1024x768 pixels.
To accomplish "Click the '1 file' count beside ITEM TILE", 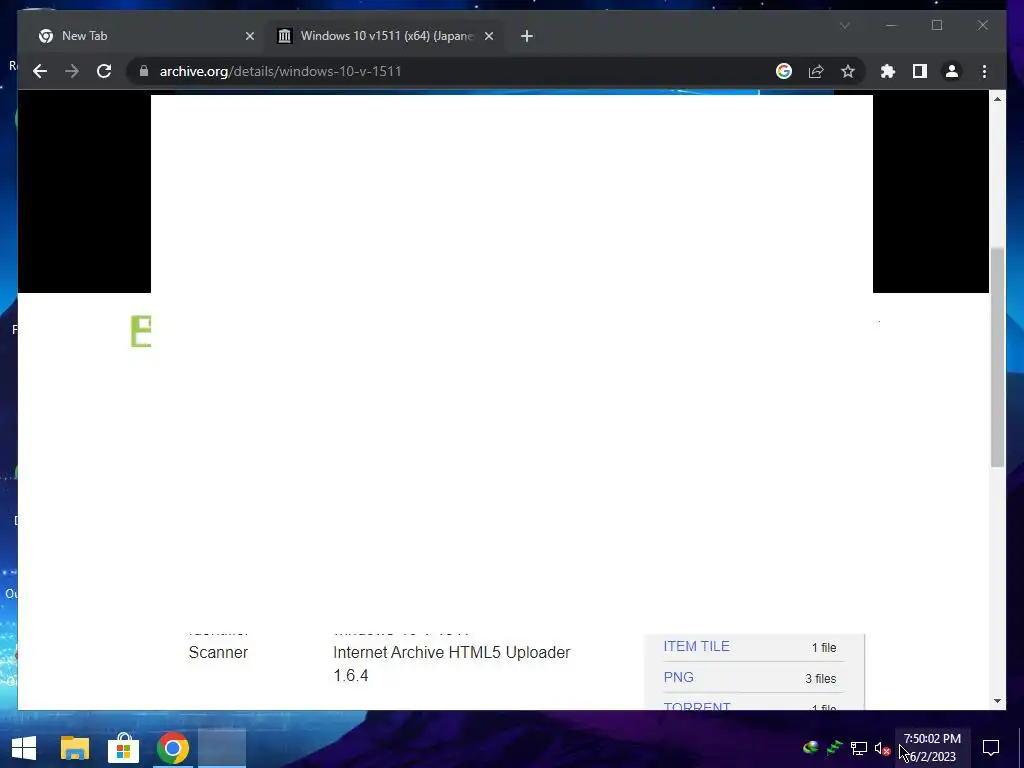I will (x=824, y=647).
